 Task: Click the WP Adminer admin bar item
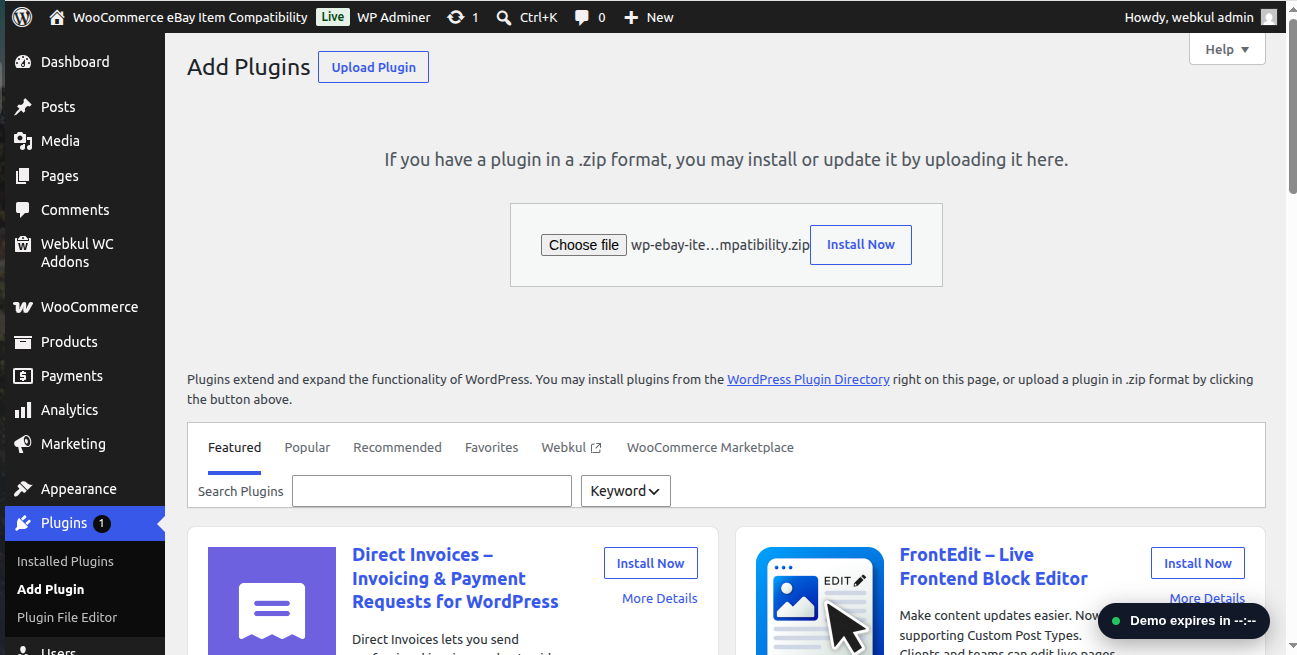[394, 17]
